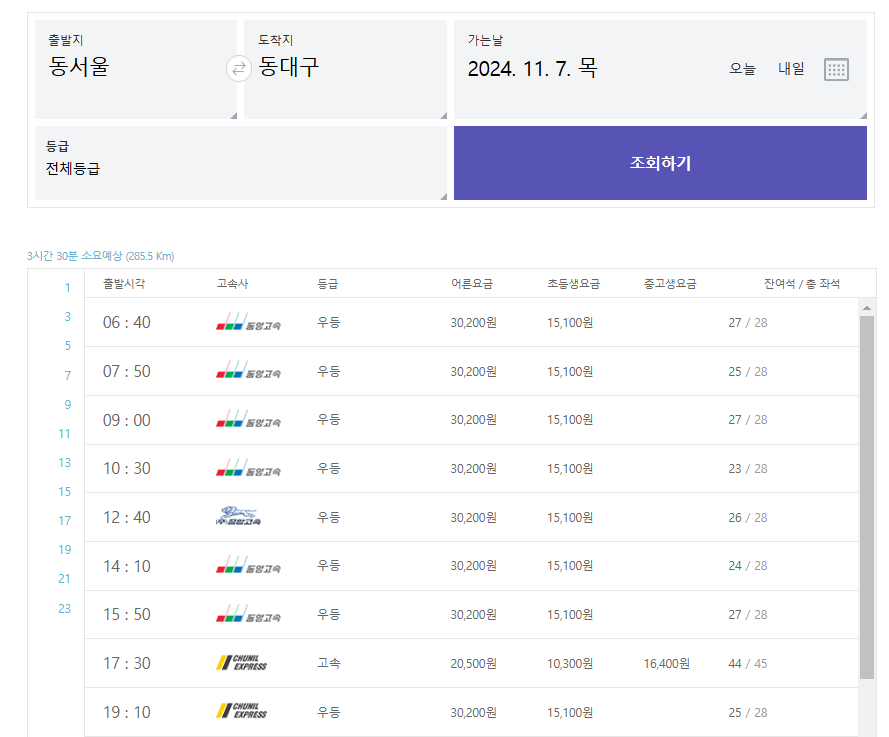This screenshot has height=737, width=889.
Task: Click the scroll-up arrow of the timetable
Action: click(x=866, y=308)
